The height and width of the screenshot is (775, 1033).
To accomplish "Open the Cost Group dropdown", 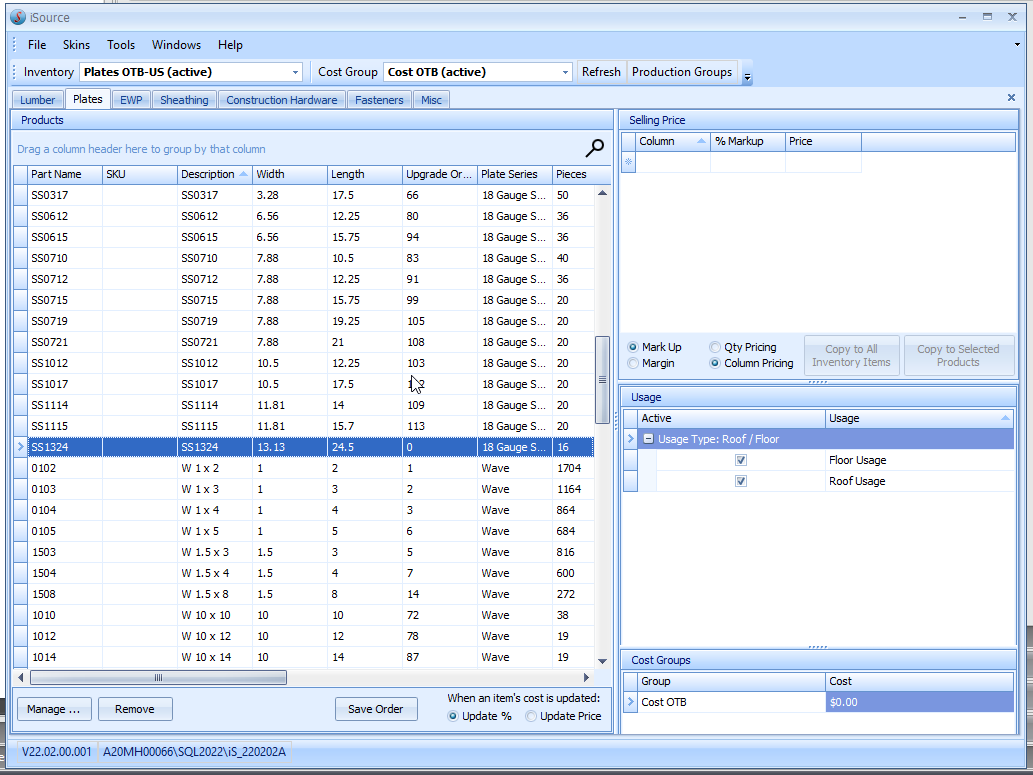I will click(x=566, y=72).
